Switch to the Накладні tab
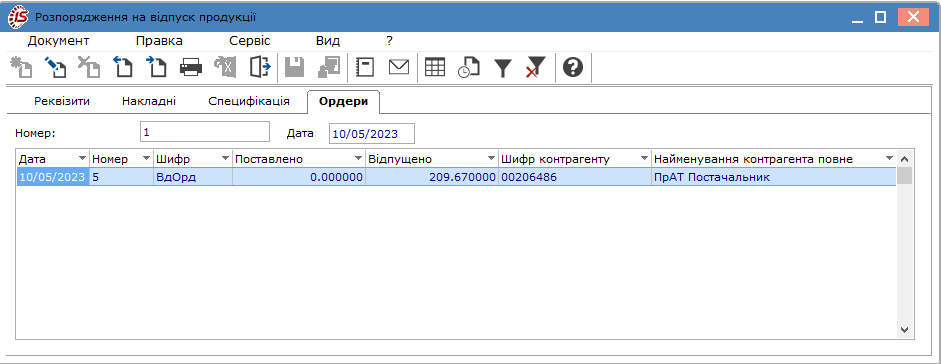This screenshot has height=364, width=941. [149, 101]
